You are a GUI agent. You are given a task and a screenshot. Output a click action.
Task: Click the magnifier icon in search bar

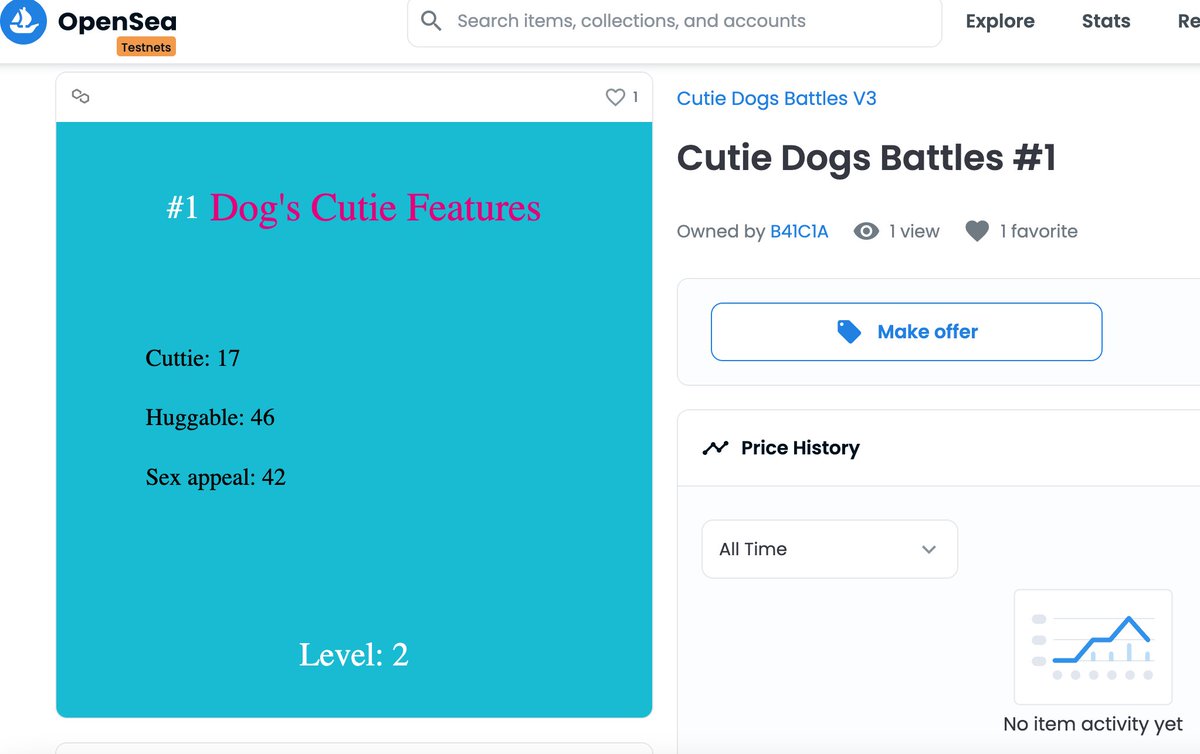tap(431, 21)
